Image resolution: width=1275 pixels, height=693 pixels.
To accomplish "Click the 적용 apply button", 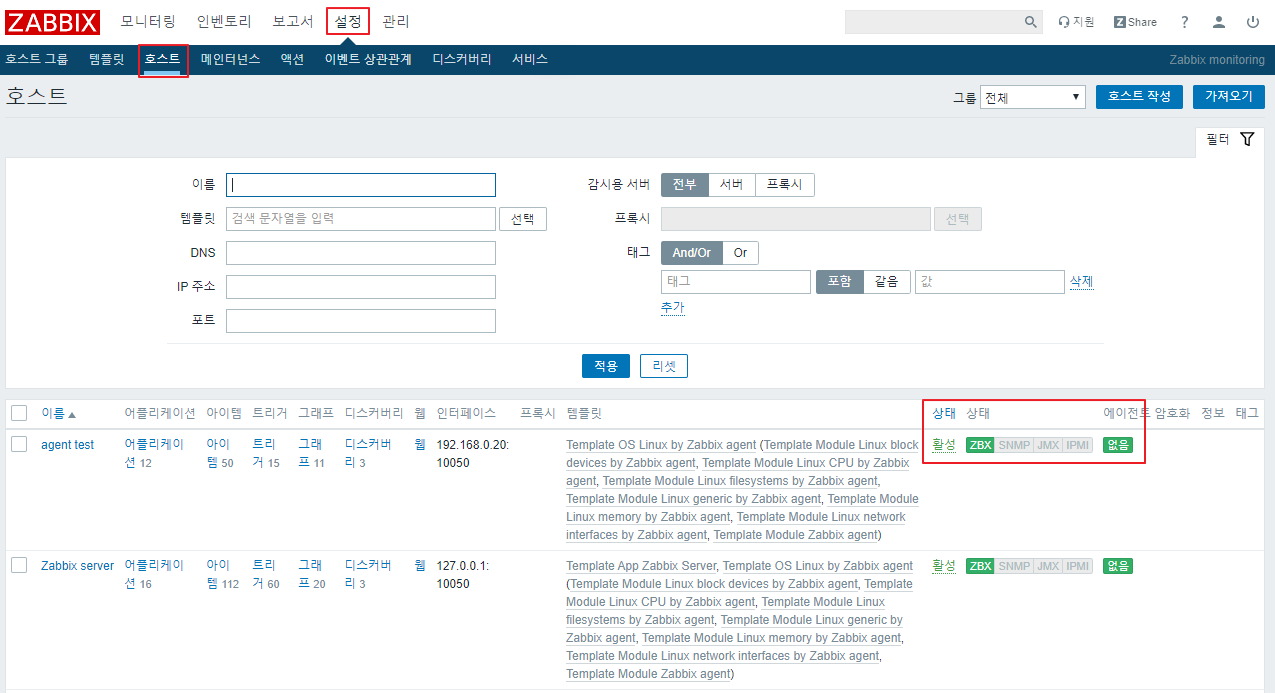I will click(606, 366).
